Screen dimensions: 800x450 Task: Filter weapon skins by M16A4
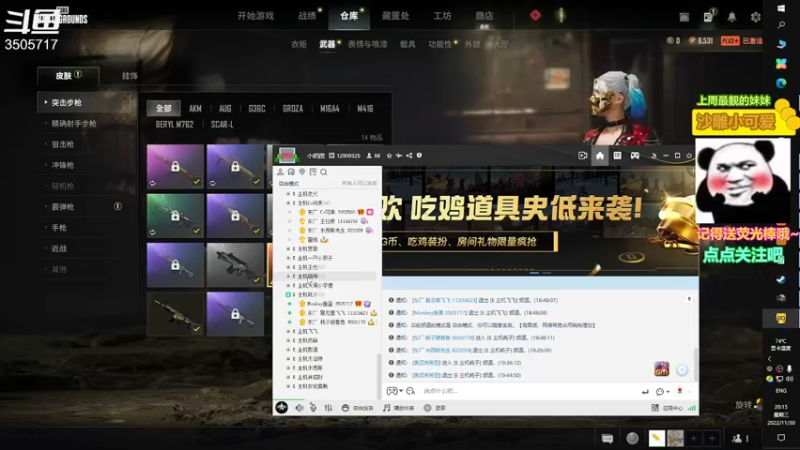330,108
